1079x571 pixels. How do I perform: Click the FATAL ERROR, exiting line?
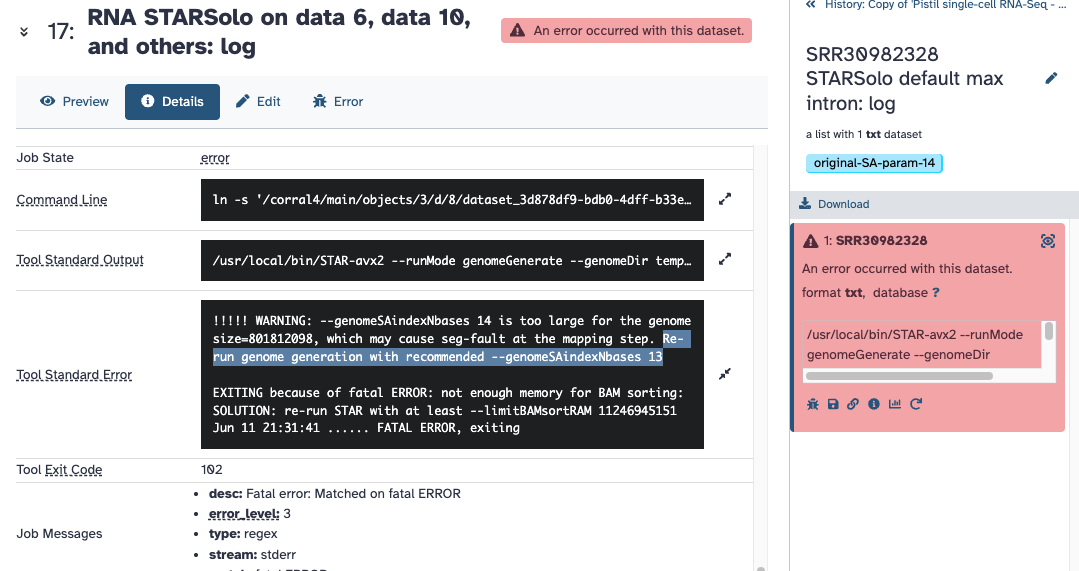click(366, 428)
